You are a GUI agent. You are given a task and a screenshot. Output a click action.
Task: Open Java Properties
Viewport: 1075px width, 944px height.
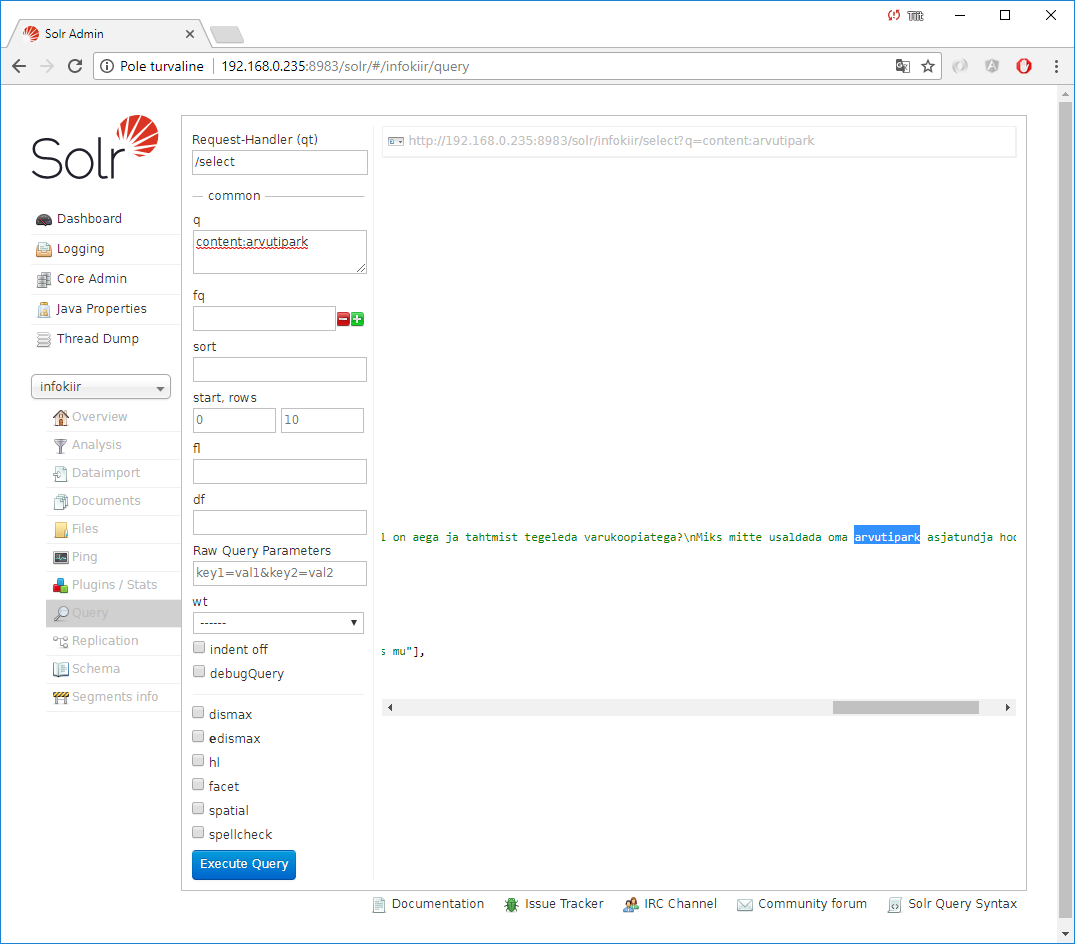tap(101, 309)
